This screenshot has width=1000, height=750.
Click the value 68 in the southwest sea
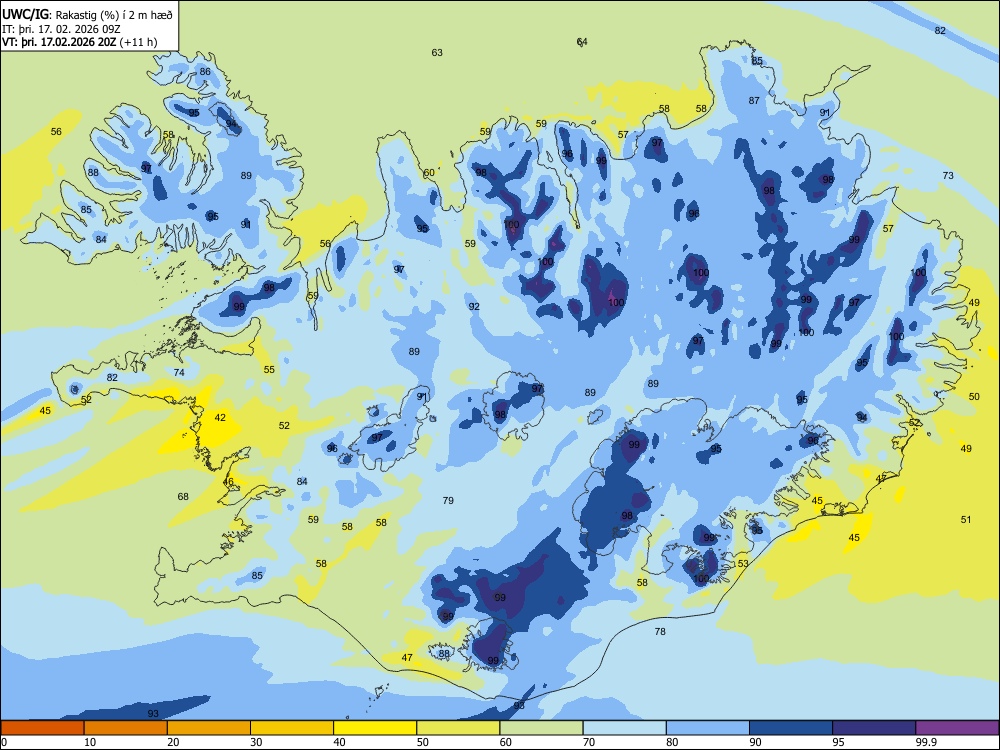tap(183, 496)
